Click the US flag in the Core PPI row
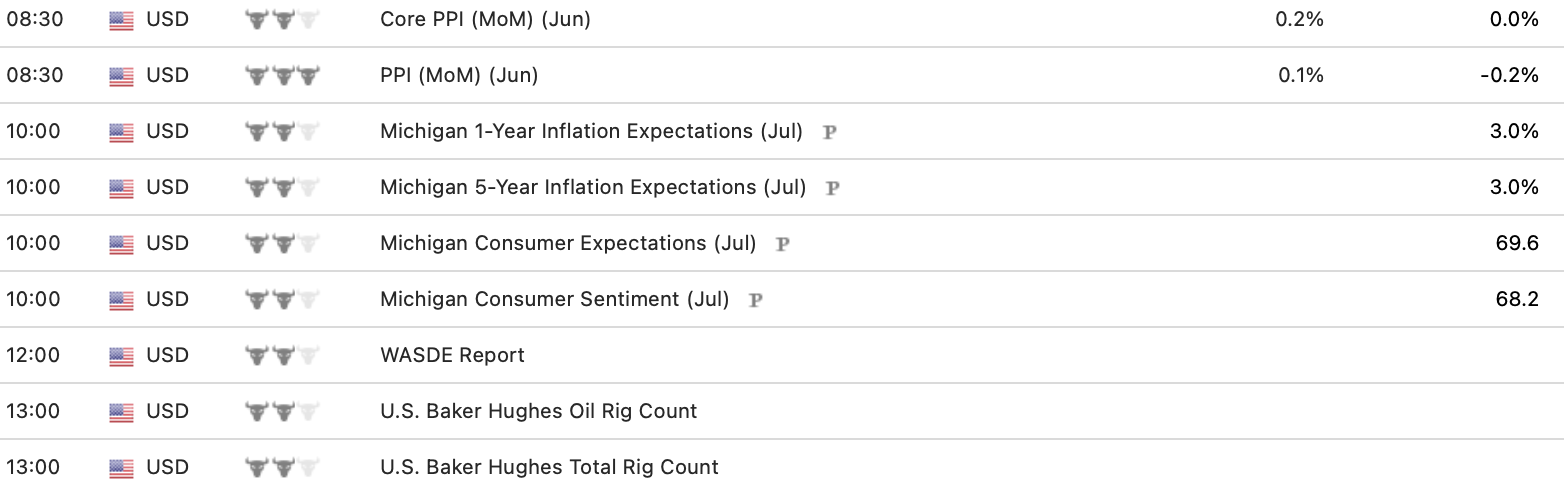1564x504 pixels. pyautogui.click(x=121, y=19)
